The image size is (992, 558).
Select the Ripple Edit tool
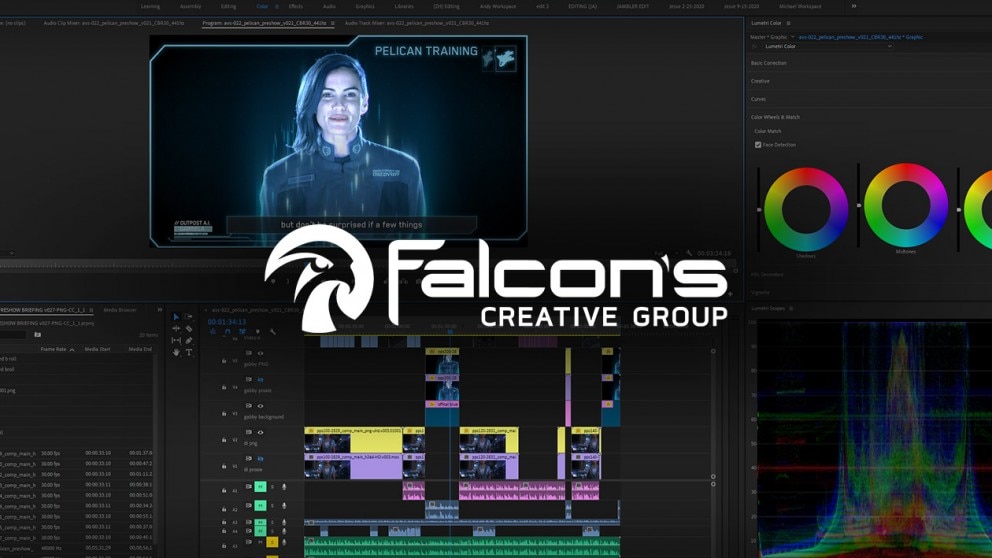pos(176,328)
